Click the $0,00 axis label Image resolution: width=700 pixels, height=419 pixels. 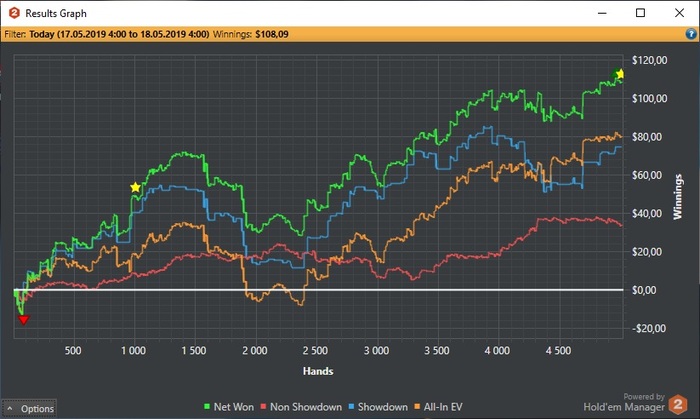pos(644,290)
